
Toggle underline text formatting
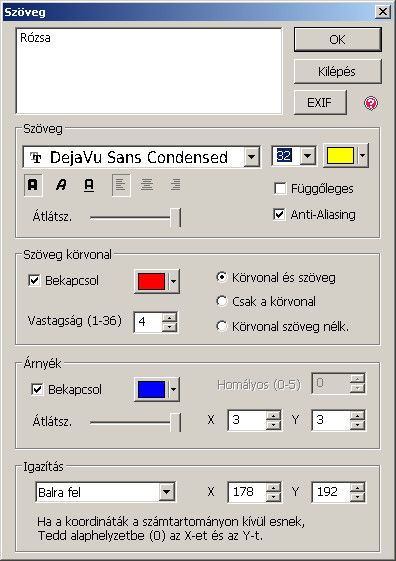point(89,185)
